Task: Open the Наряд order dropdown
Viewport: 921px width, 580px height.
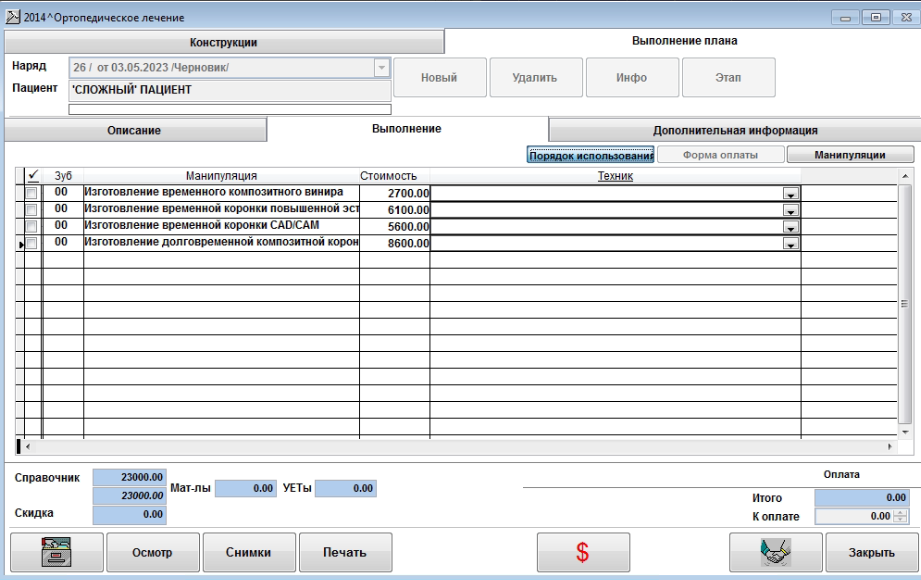Action: (x=380, y=67)
